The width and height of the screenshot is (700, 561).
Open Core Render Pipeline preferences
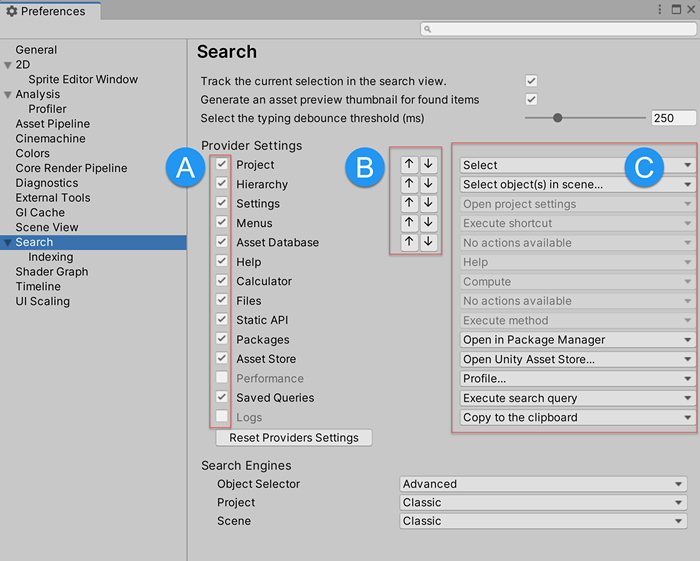click(71, 168)
